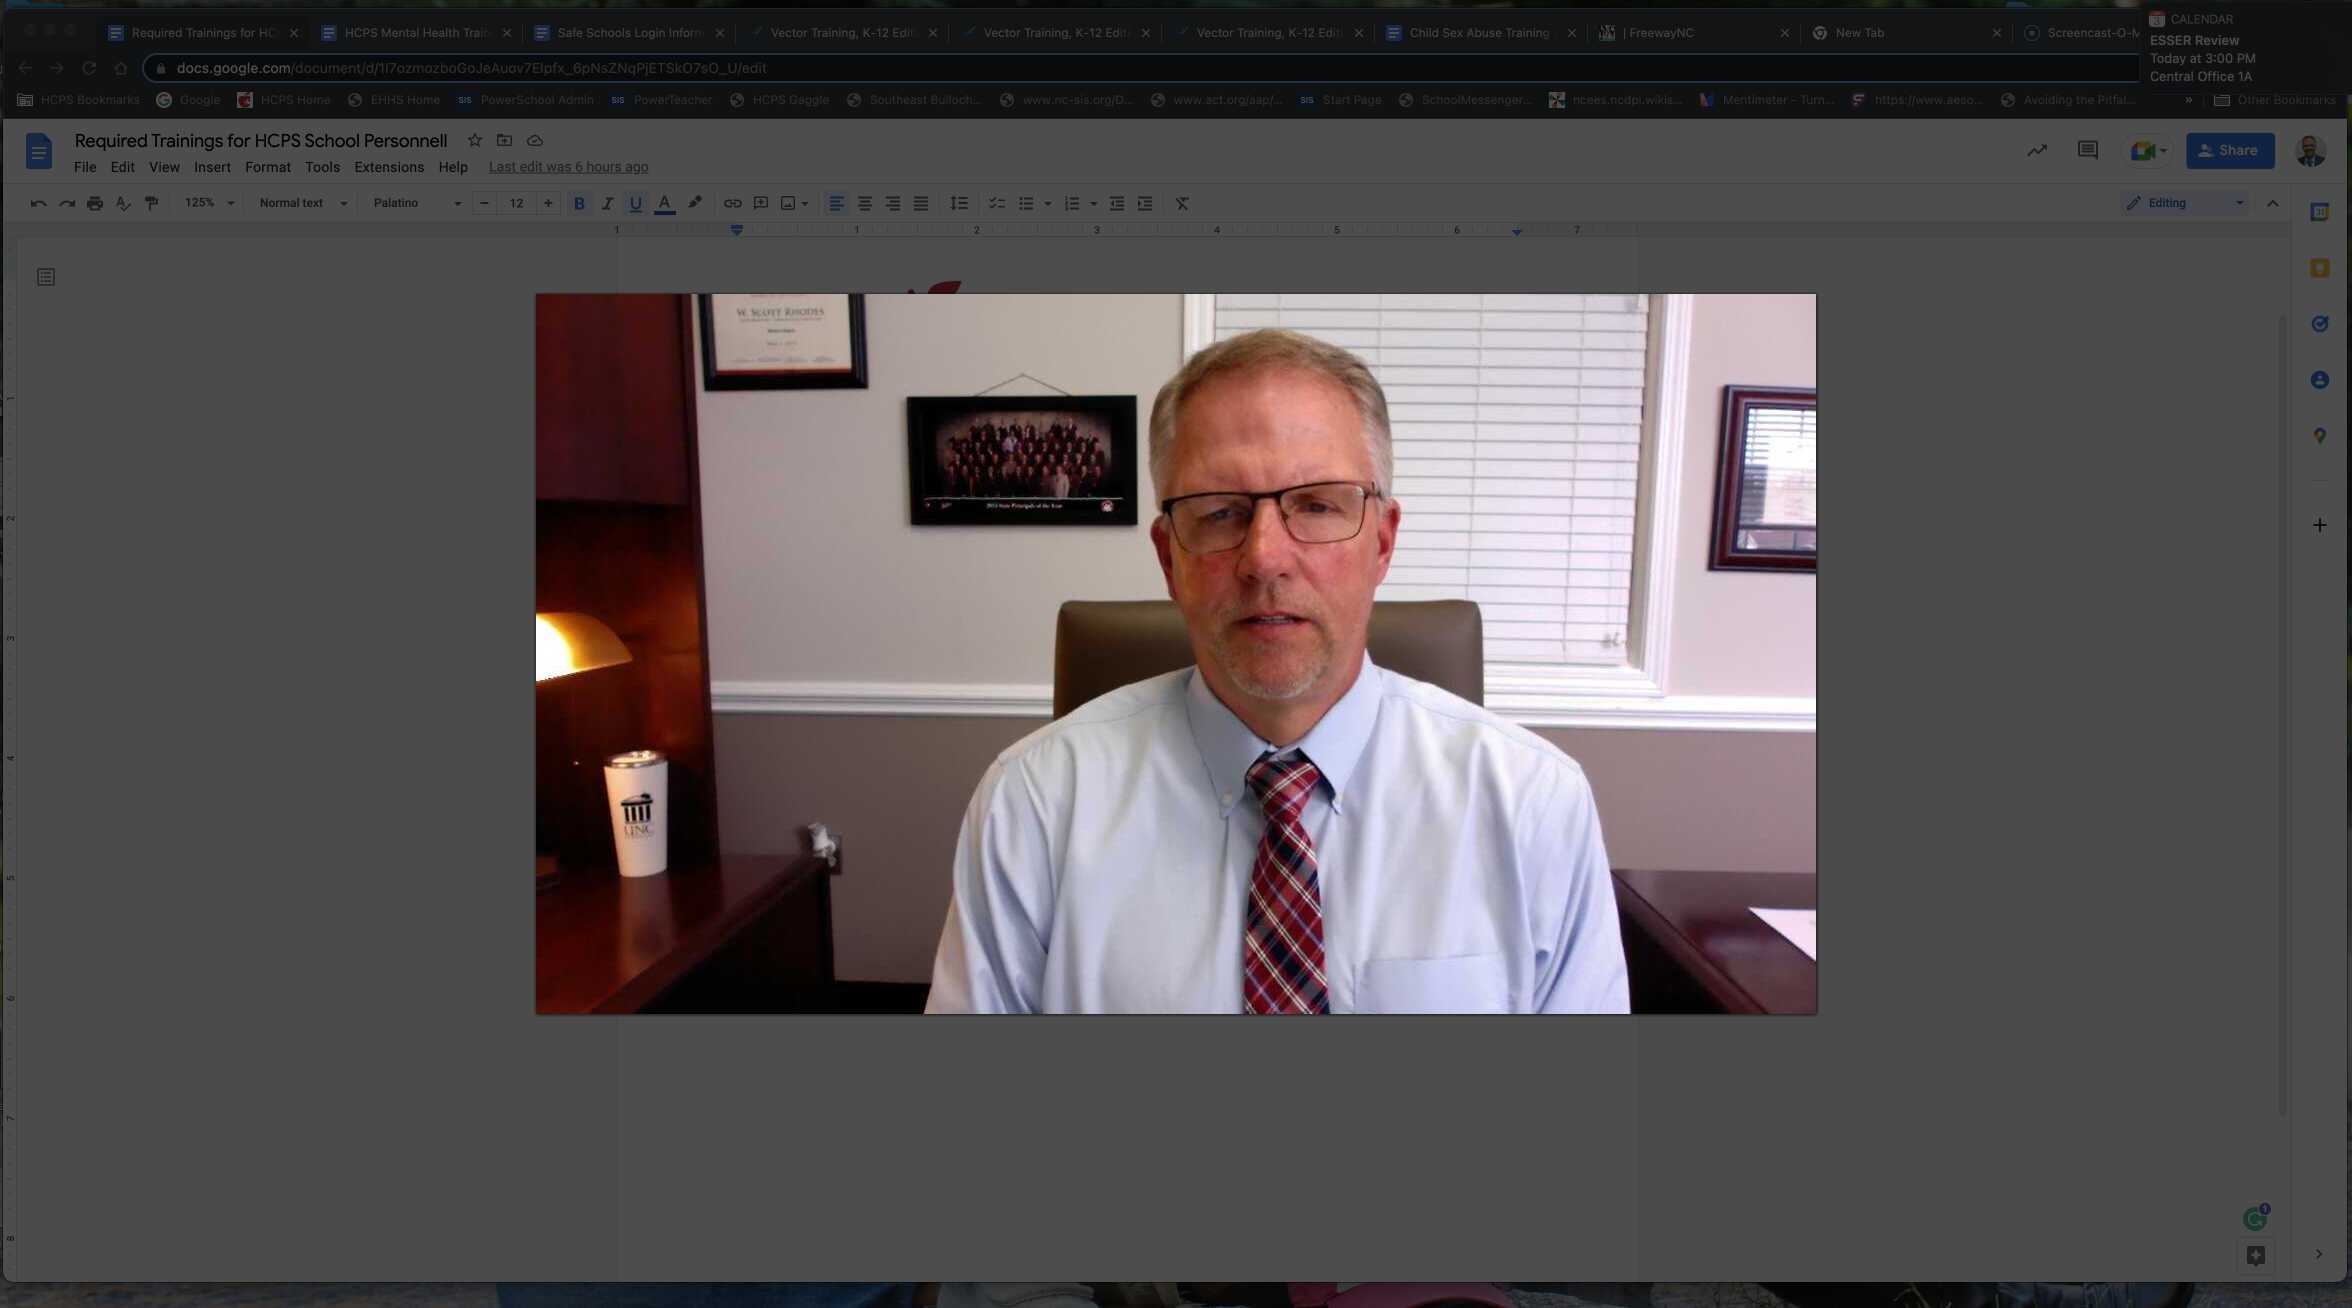Clear text formatting
Viewport: 2352px width, 1308px height.
[x=1182, y=203]
